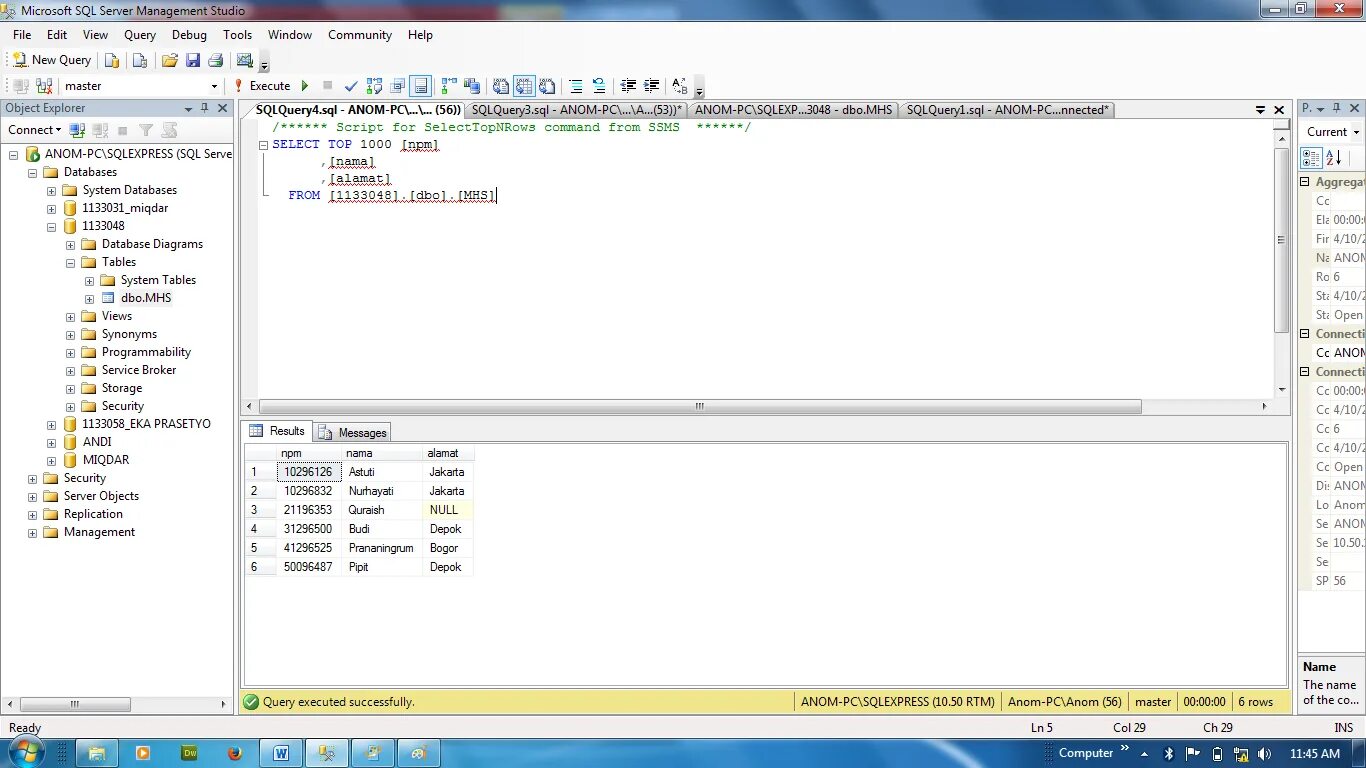This screenshot has height=768, width=1366.
Task: Open Microsoft Word from the taskbar
Action: [x=281, y=753]
